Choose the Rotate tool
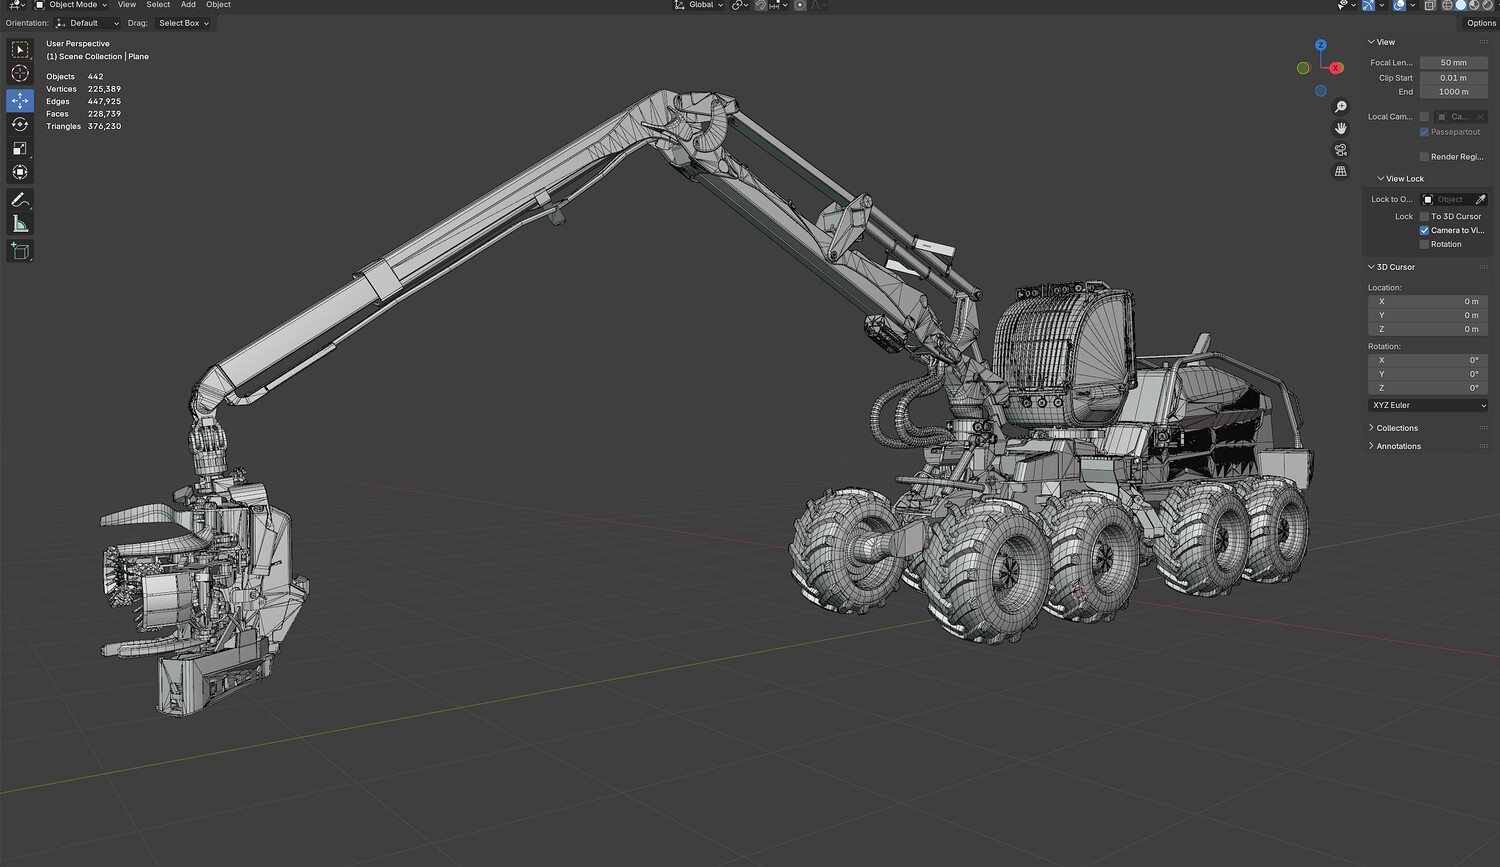Image resolution: width=1500 pixels, height=867 pixels. click(x=20, y=124)
